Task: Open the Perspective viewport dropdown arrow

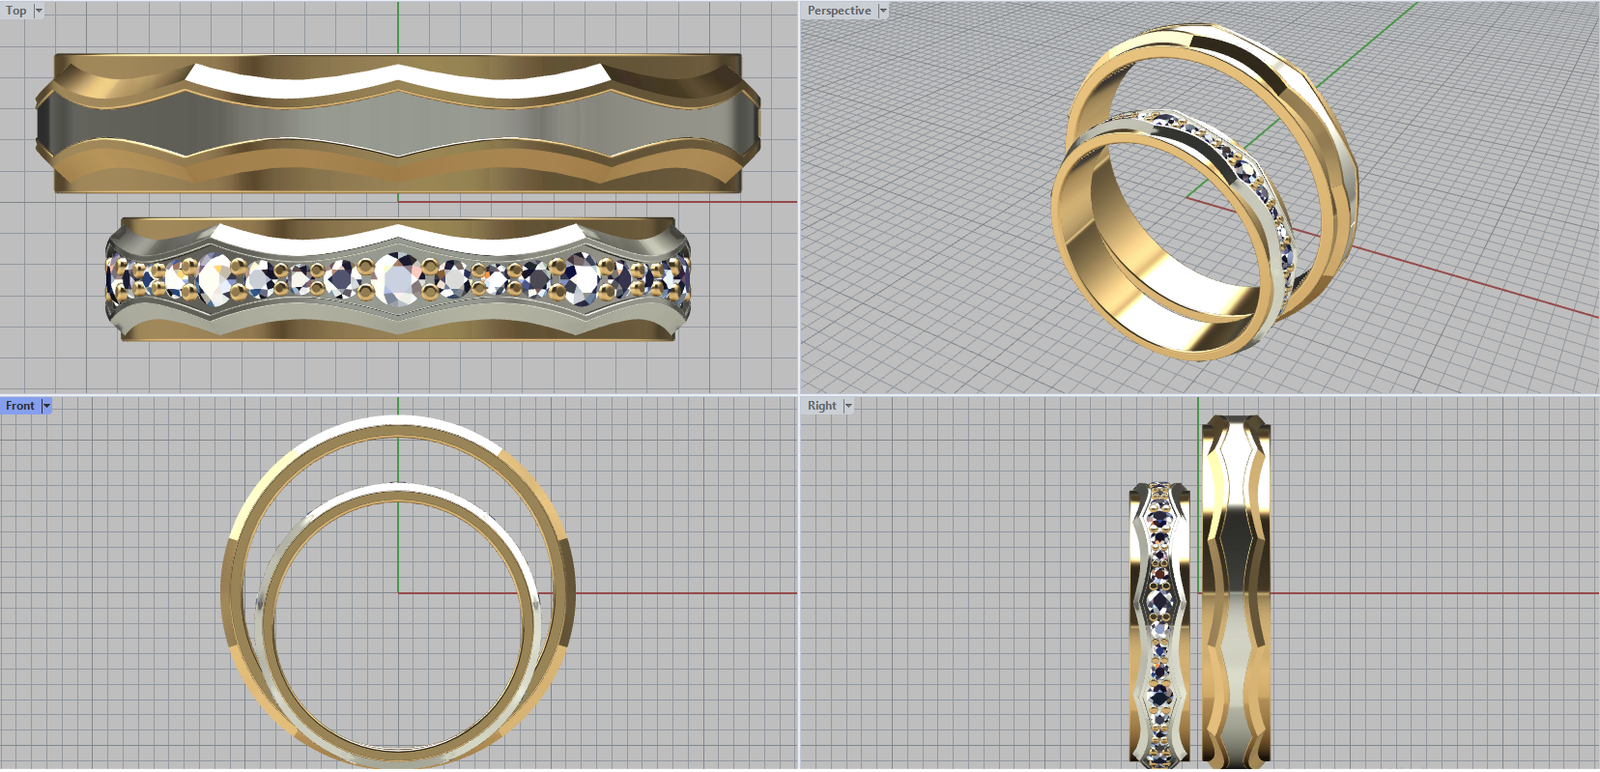Action: tap(883, 11)
